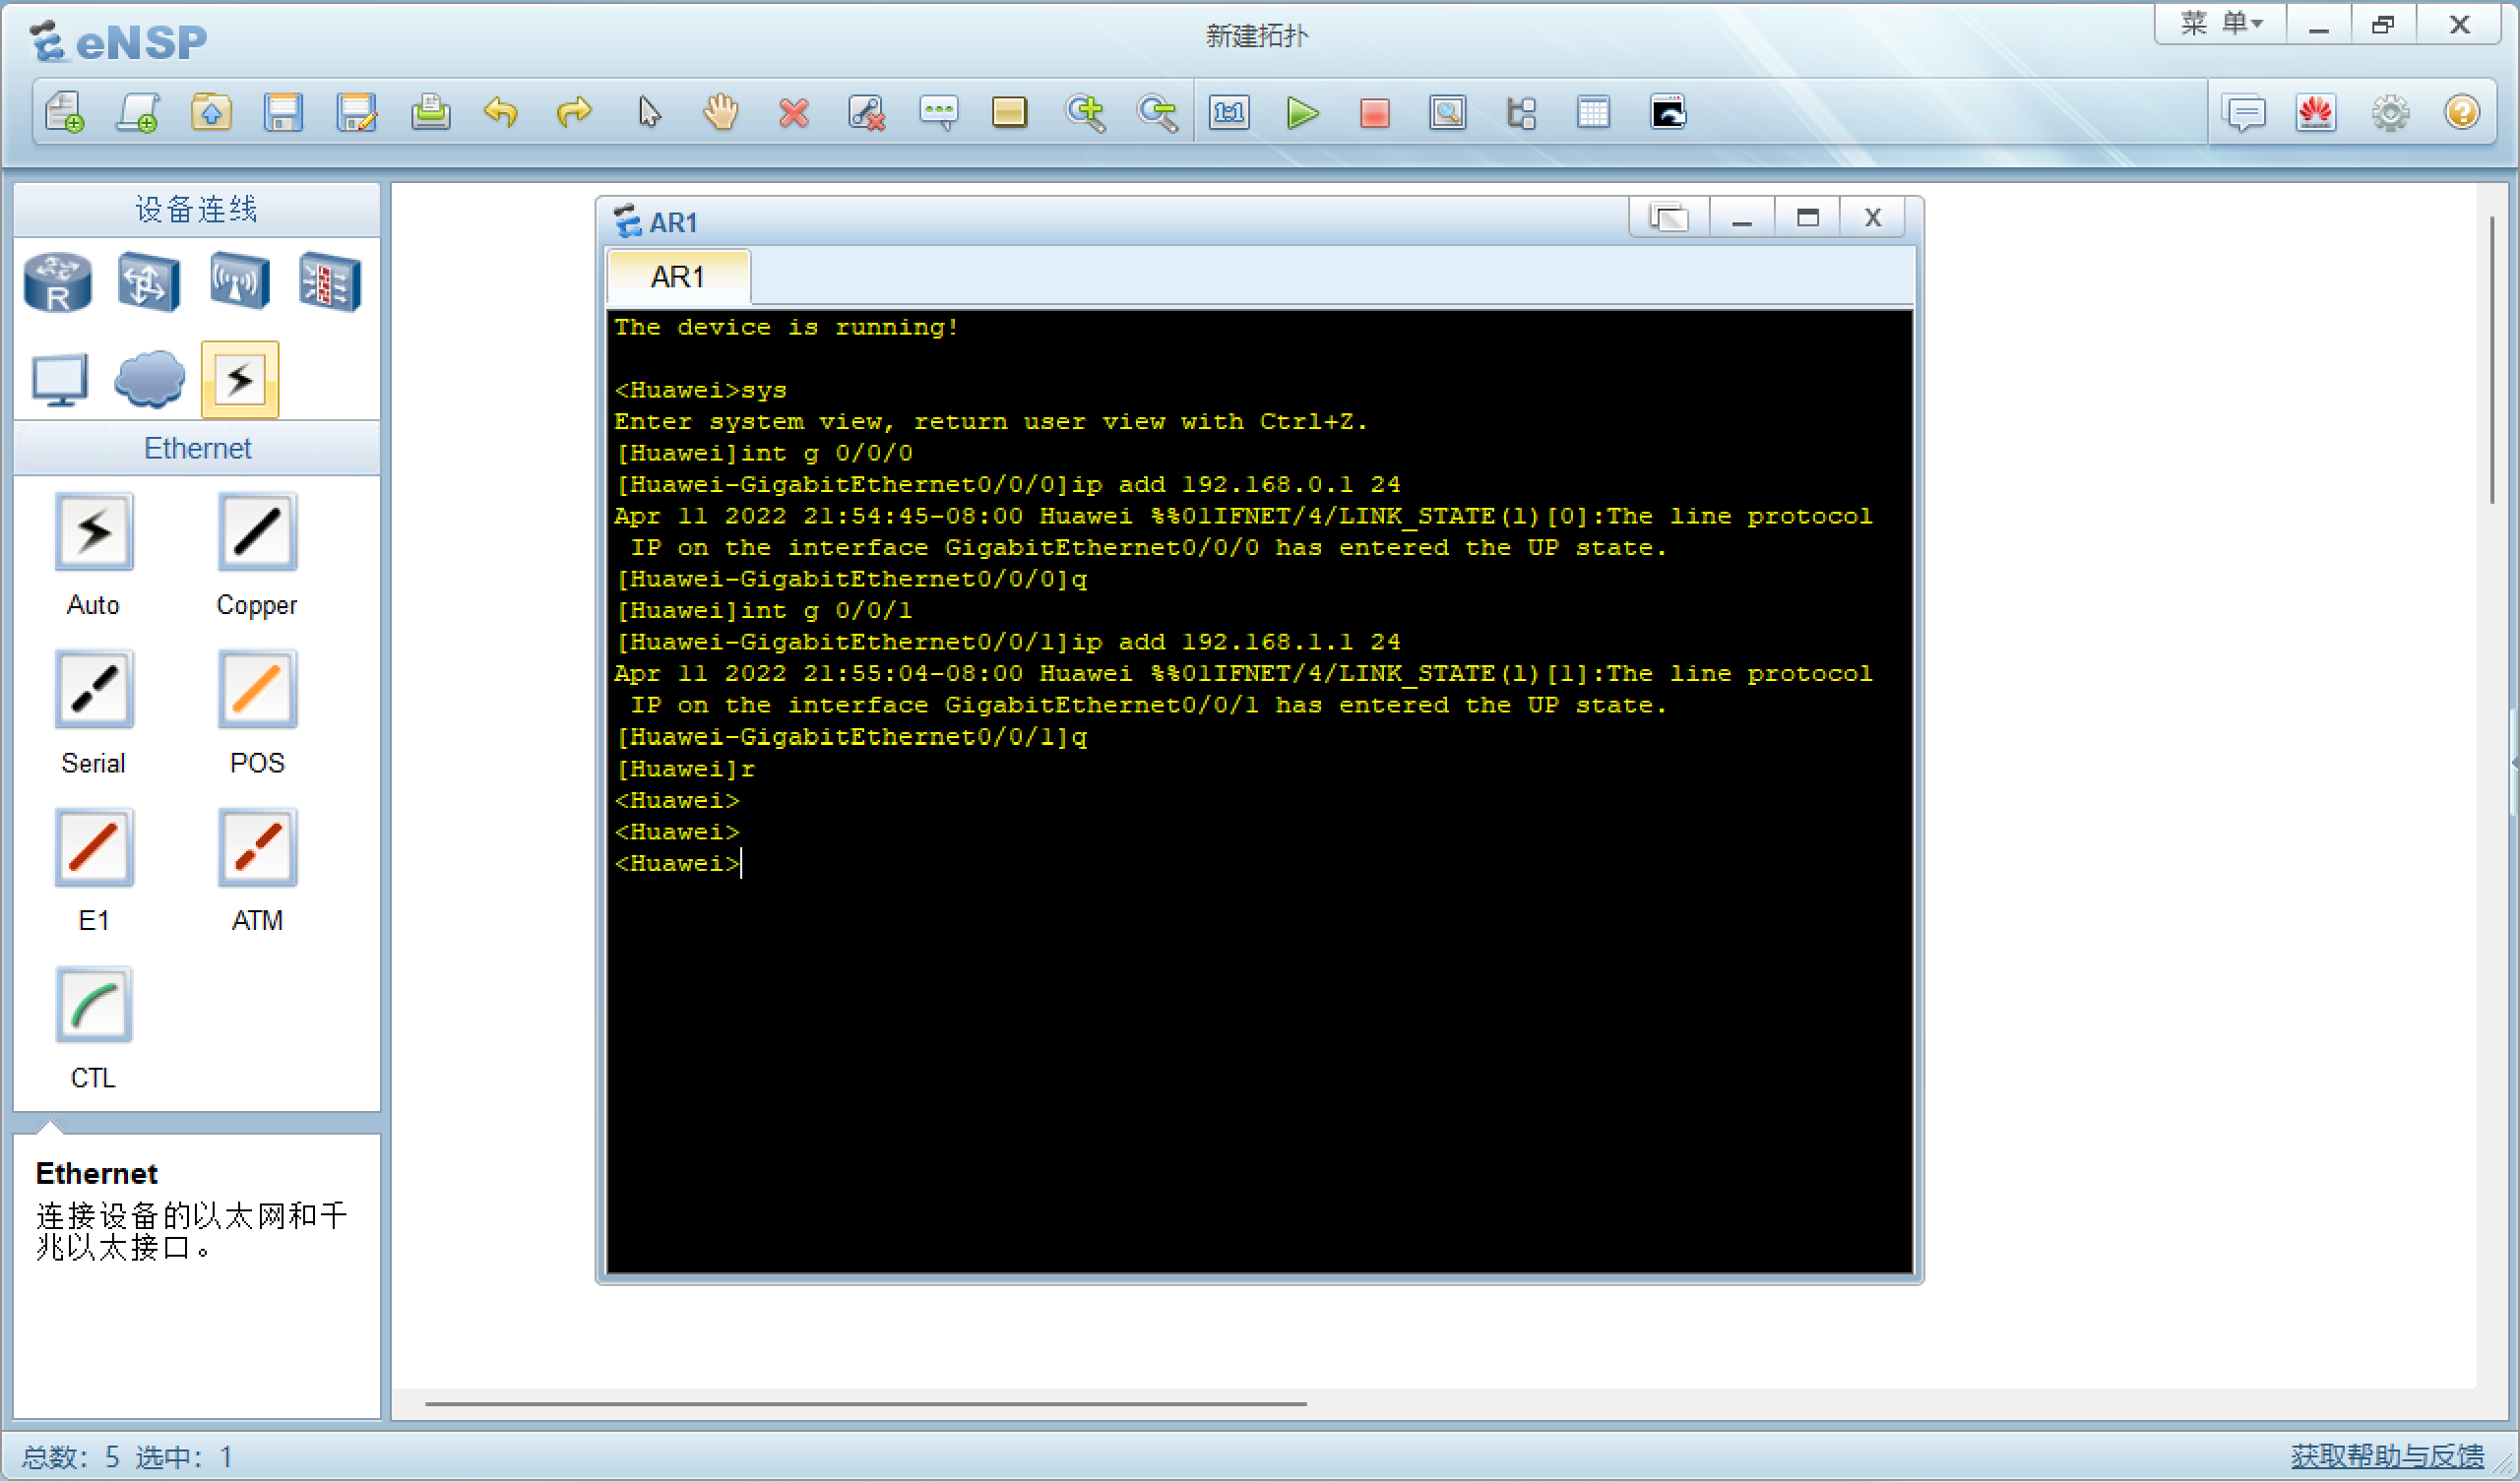Viewport: 2520px width, 1482px height.
Task: Save the current topology
Action: (x=283, y=112)
